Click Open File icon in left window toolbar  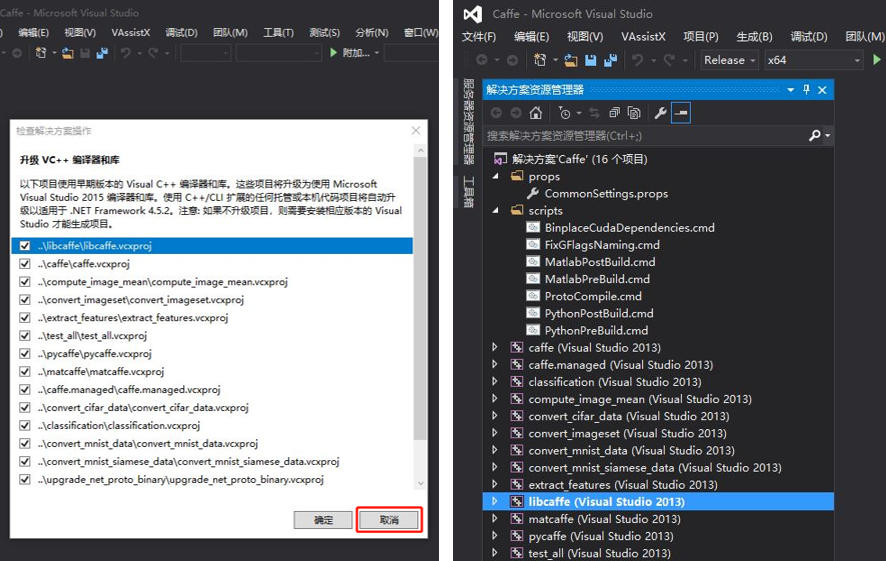tap(68, 53)
